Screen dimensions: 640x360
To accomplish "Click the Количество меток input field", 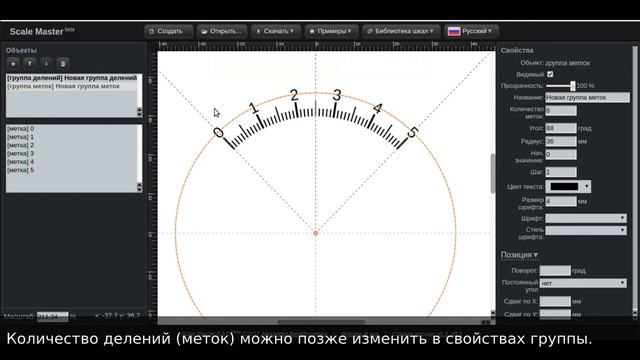I will pos(561,111).
